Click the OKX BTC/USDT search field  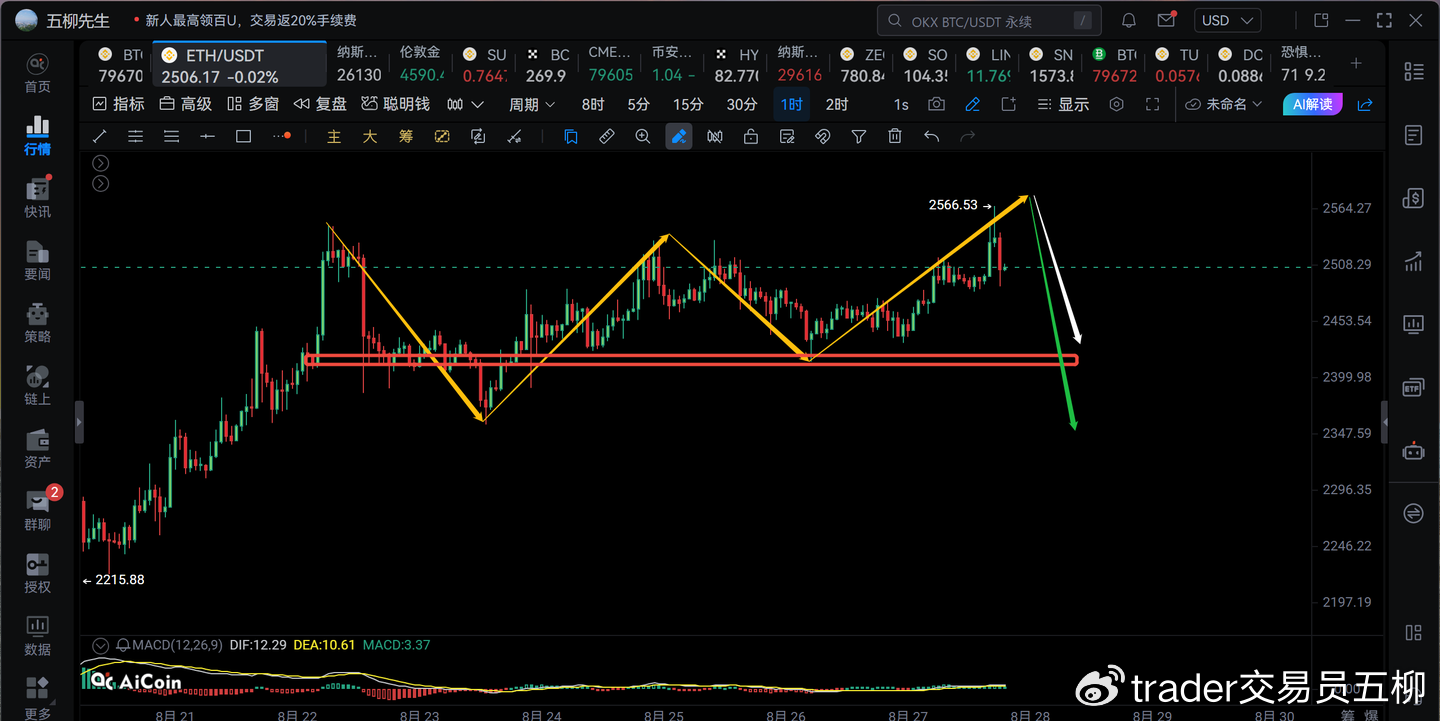[988, 20]
